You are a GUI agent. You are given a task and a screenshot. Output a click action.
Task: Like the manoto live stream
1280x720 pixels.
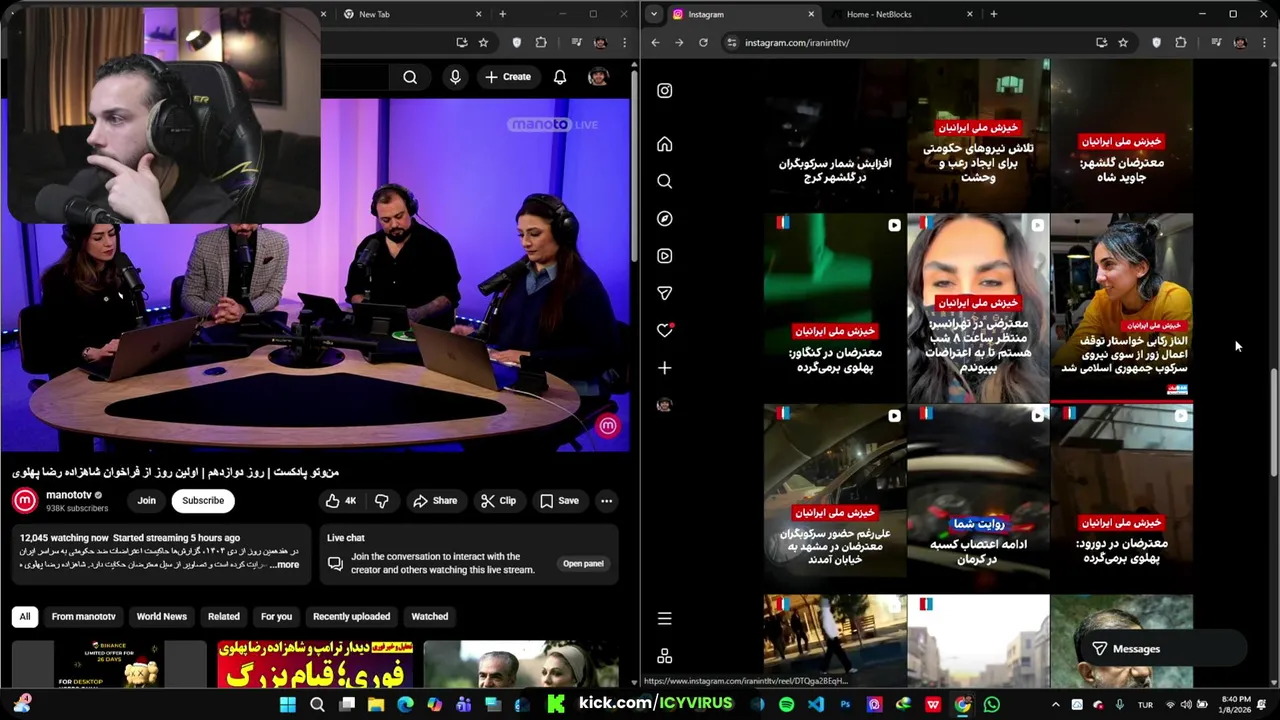(x=341, y=500)
